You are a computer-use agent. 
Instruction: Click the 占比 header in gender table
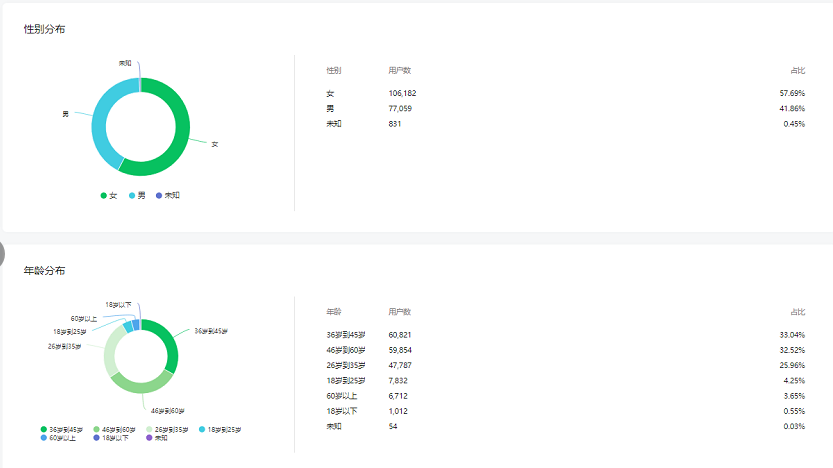point(797,70)
